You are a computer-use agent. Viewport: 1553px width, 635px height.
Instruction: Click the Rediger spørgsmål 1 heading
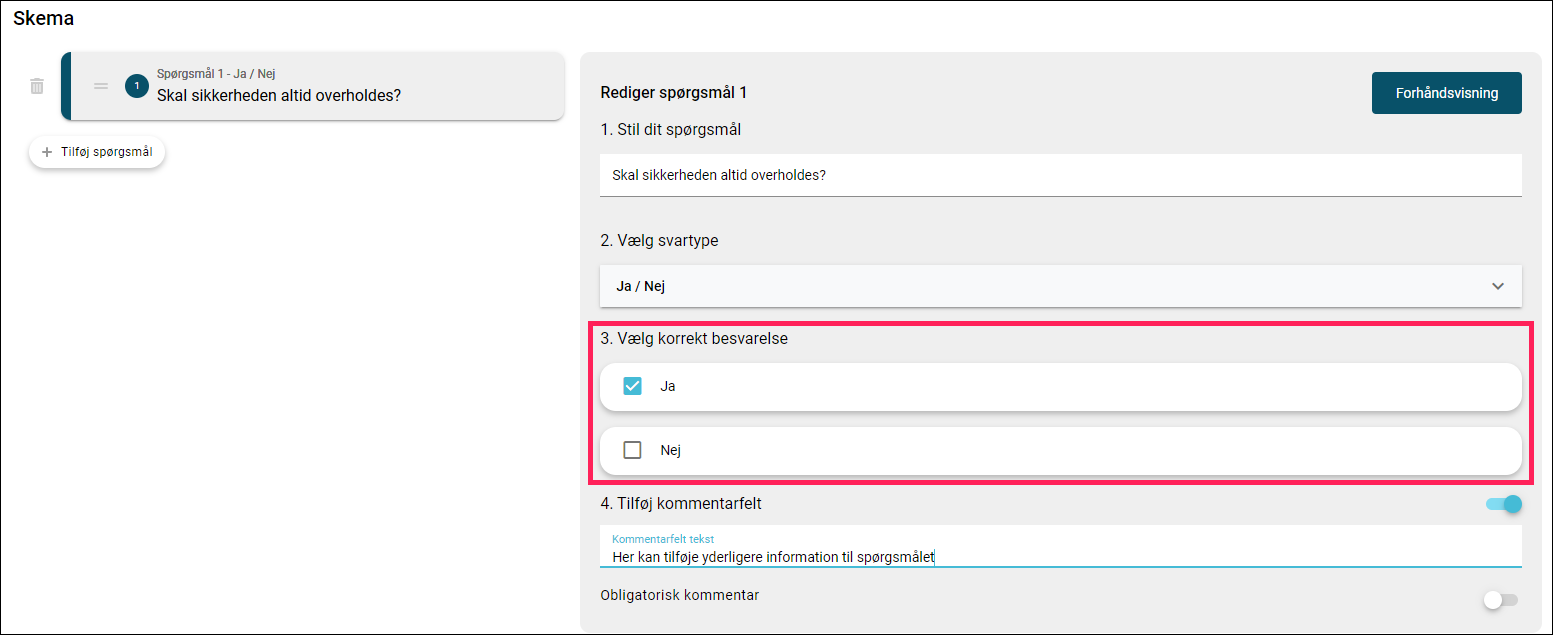tap(674, 93)
